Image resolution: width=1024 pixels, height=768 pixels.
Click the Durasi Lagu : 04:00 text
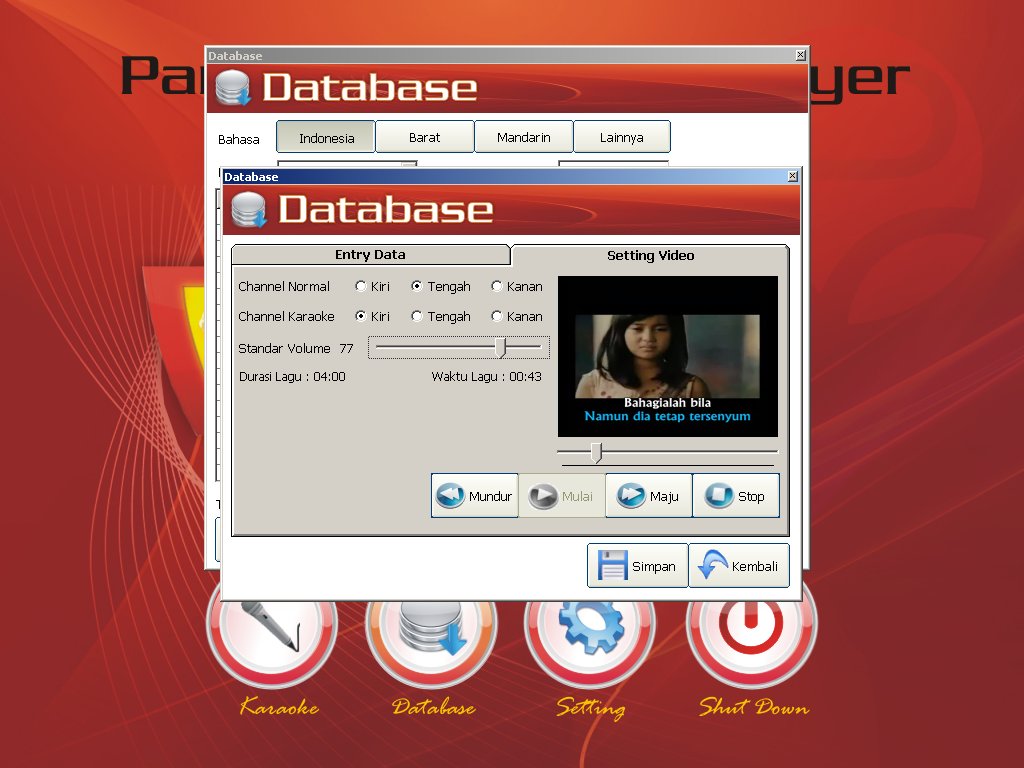pyautogui.click(x=292, y=376)
